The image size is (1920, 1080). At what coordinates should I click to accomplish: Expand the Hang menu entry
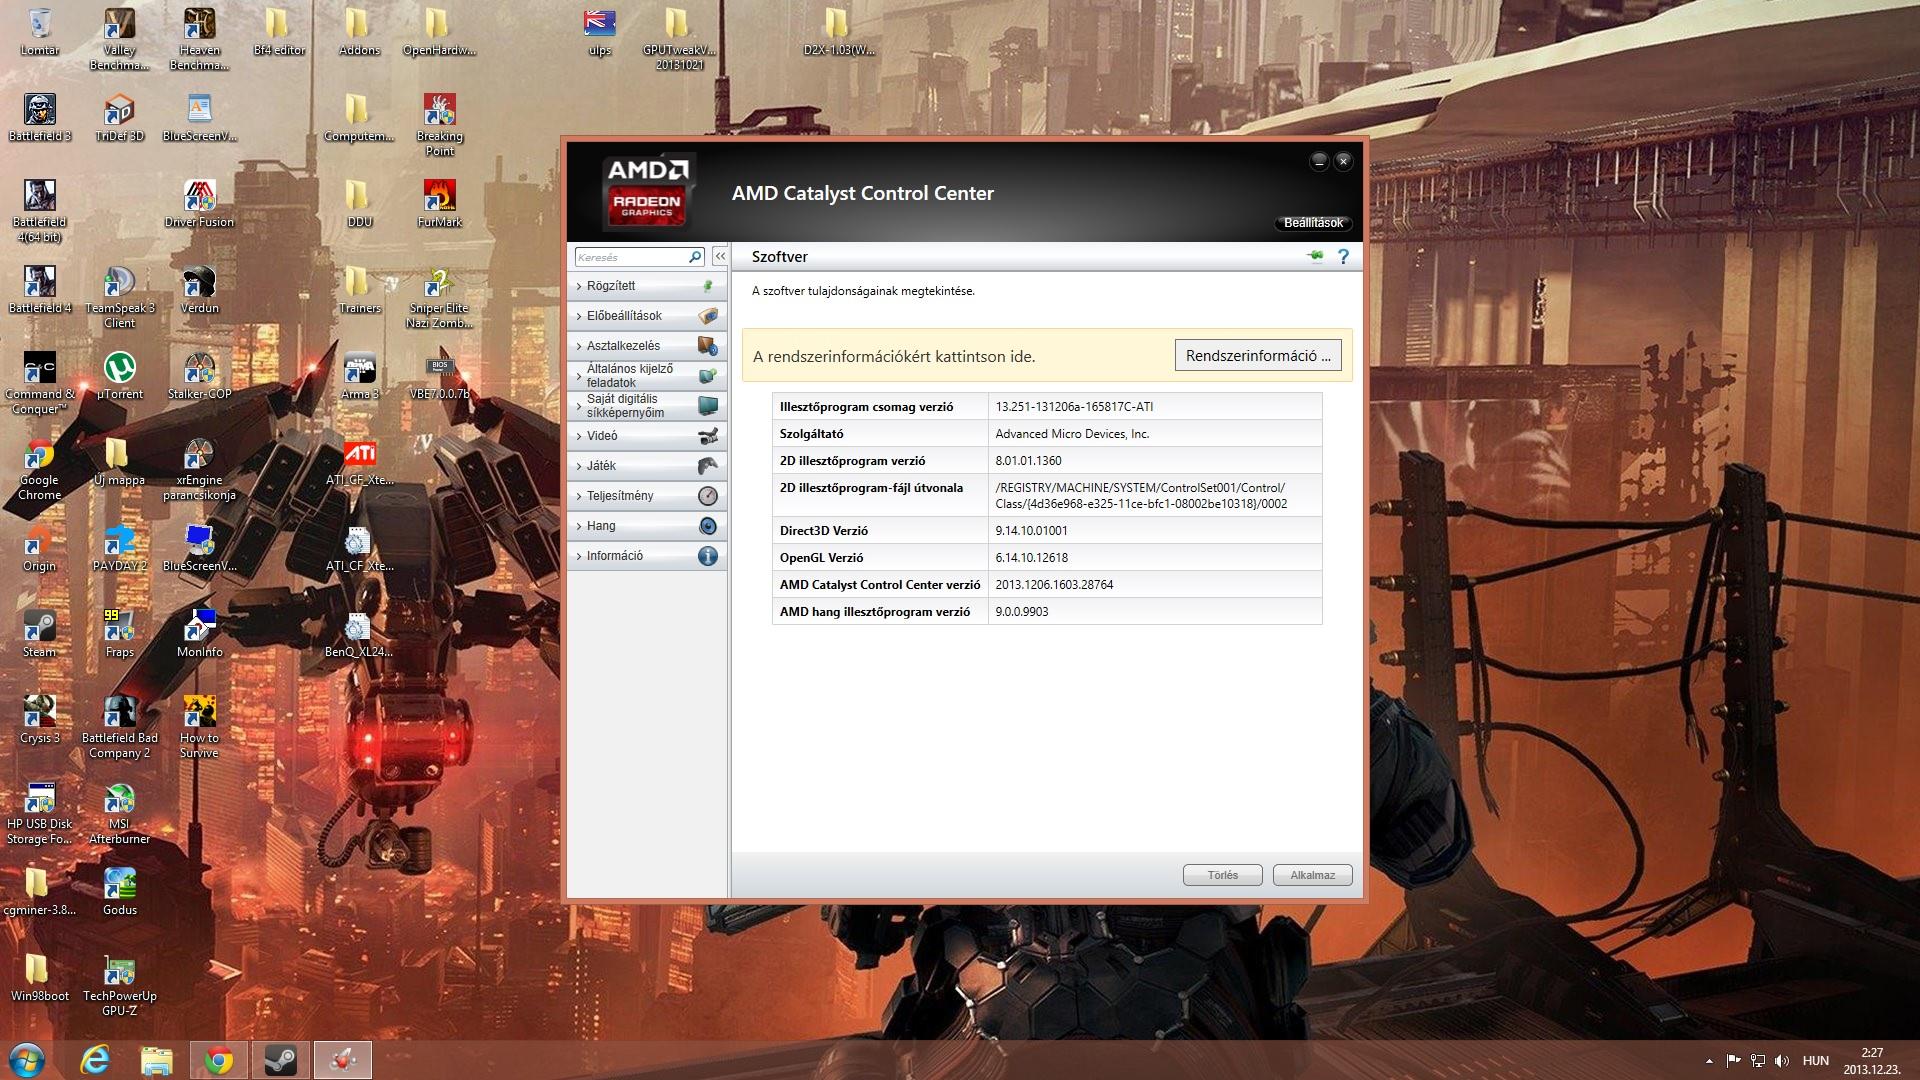(x=647, y=526)
